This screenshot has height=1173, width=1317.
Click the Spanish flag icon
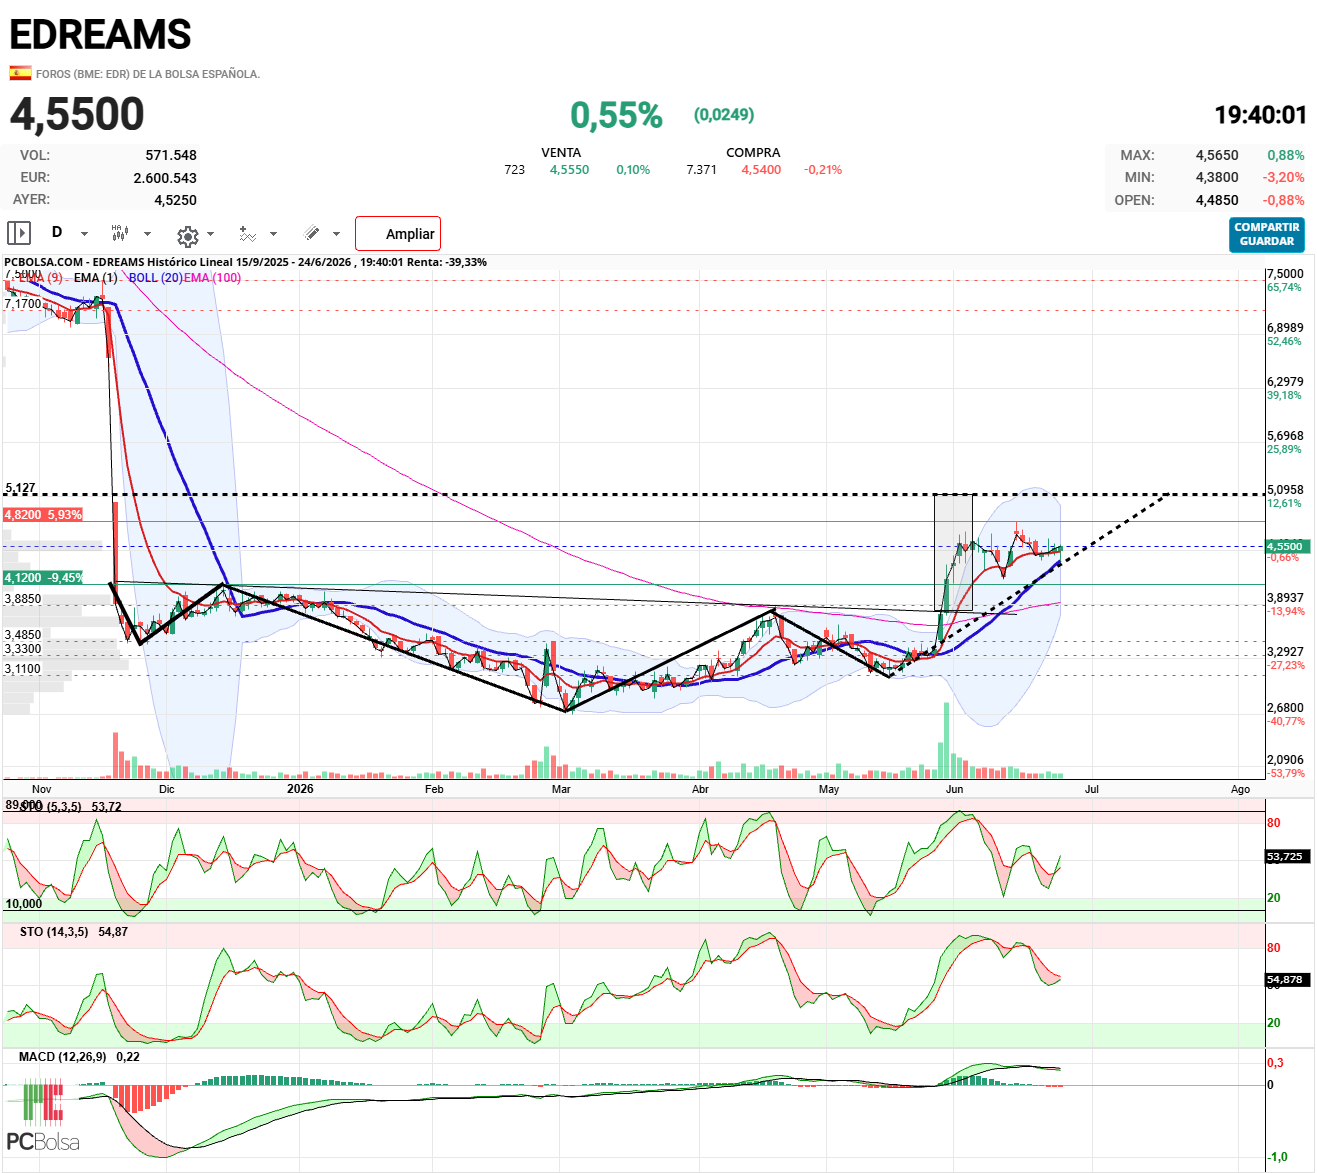coord(20,73)
